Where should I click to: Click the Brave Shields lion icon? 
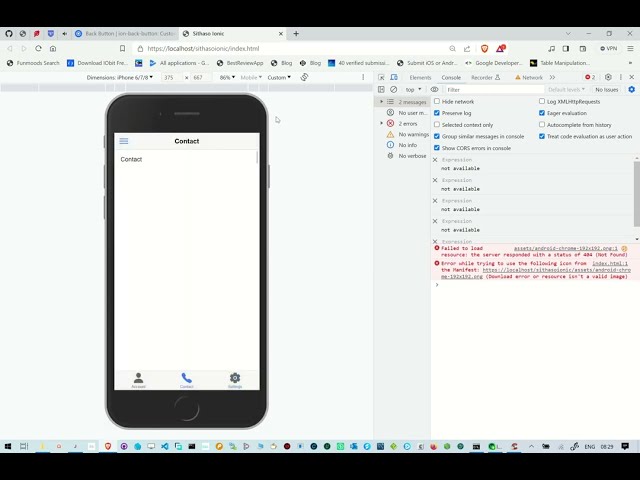pos(484,49)
